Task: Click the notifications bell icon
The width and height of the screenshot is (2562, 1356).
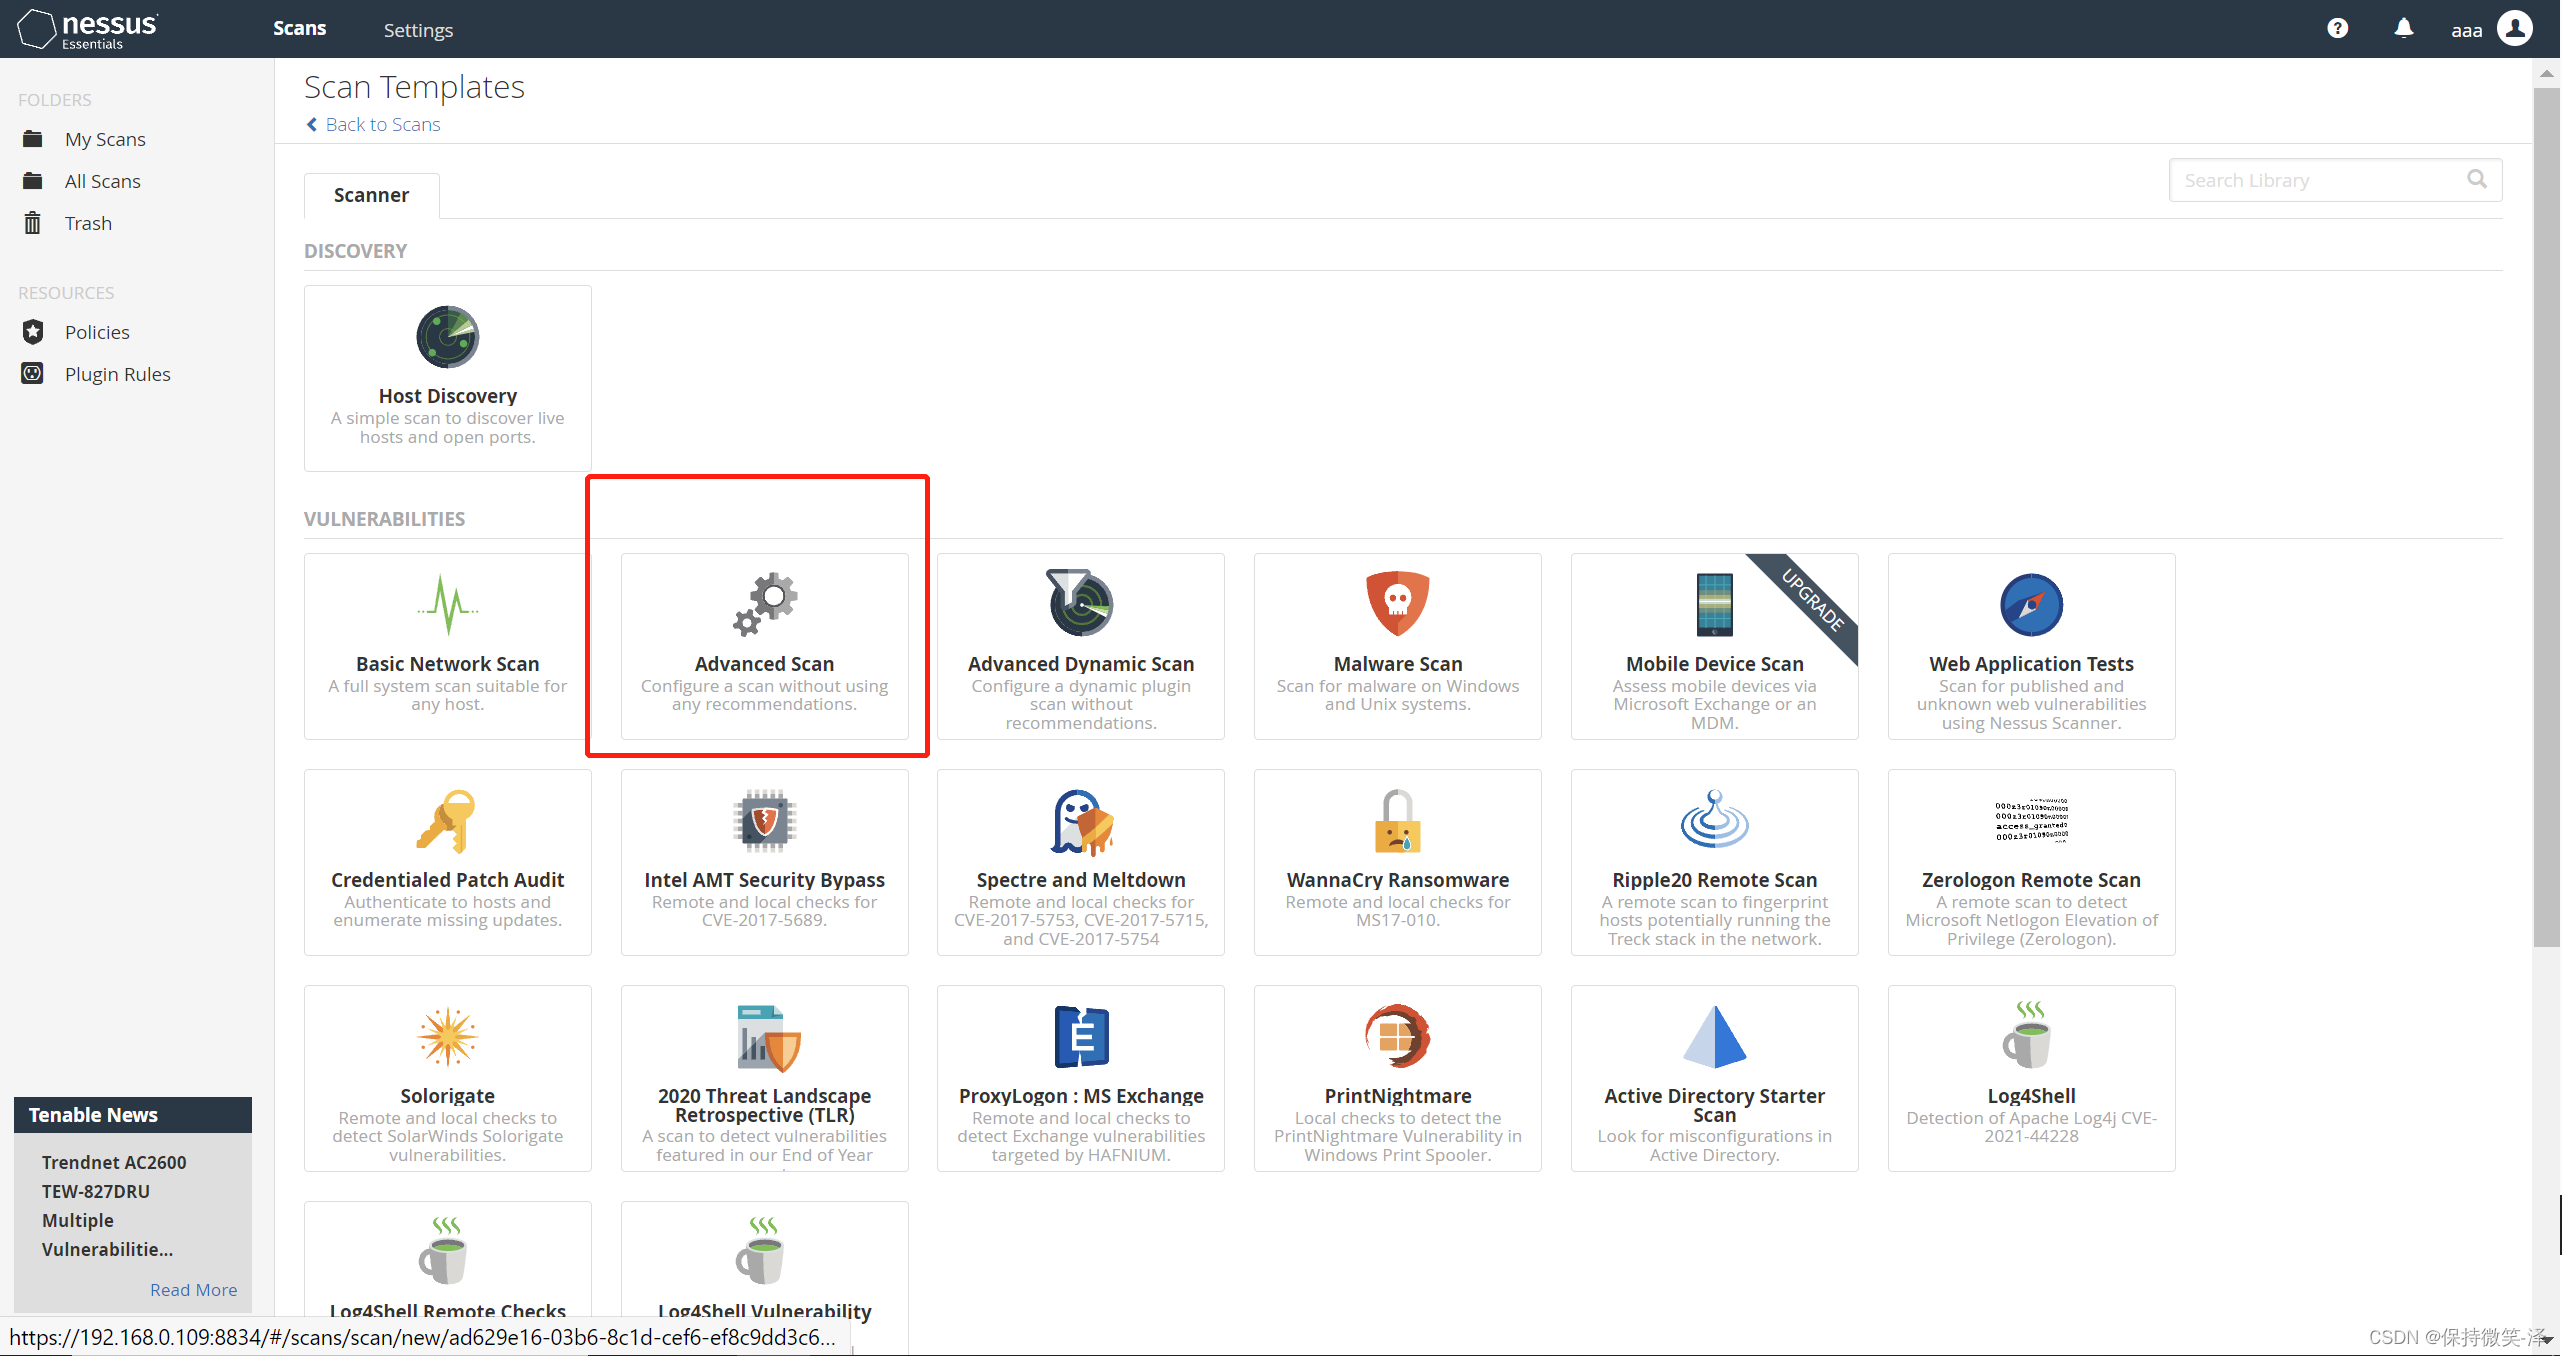Action: pyautogui.click(x=2403, y=28)
